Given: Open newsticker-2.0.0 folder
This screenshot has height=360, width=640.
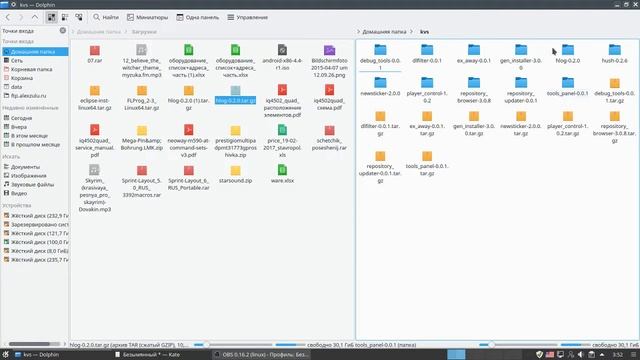Looking at the screenshot, I should (380, 87).
